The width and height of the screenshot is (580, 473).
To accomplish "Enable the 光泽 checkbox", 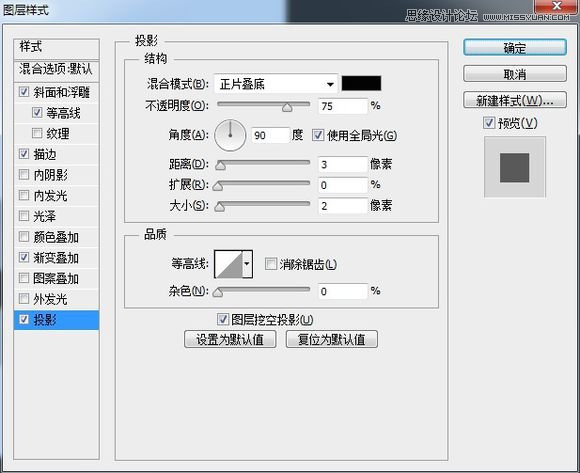I will click(24, 216).
